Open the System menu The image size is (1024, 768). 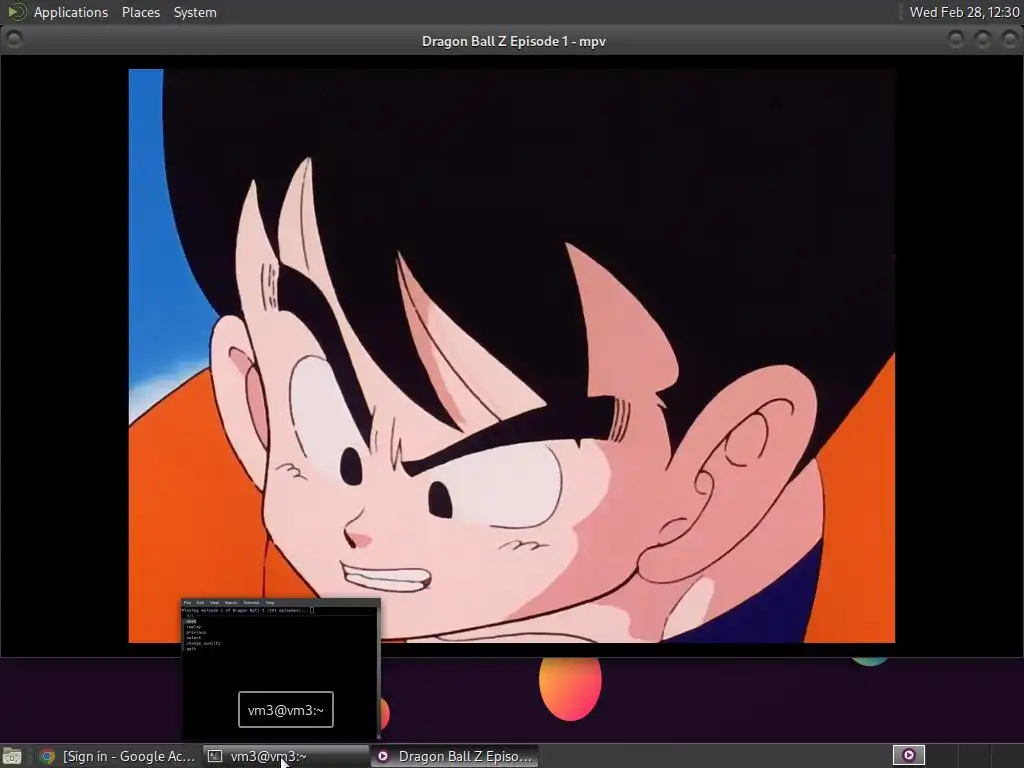click(195, 12)
